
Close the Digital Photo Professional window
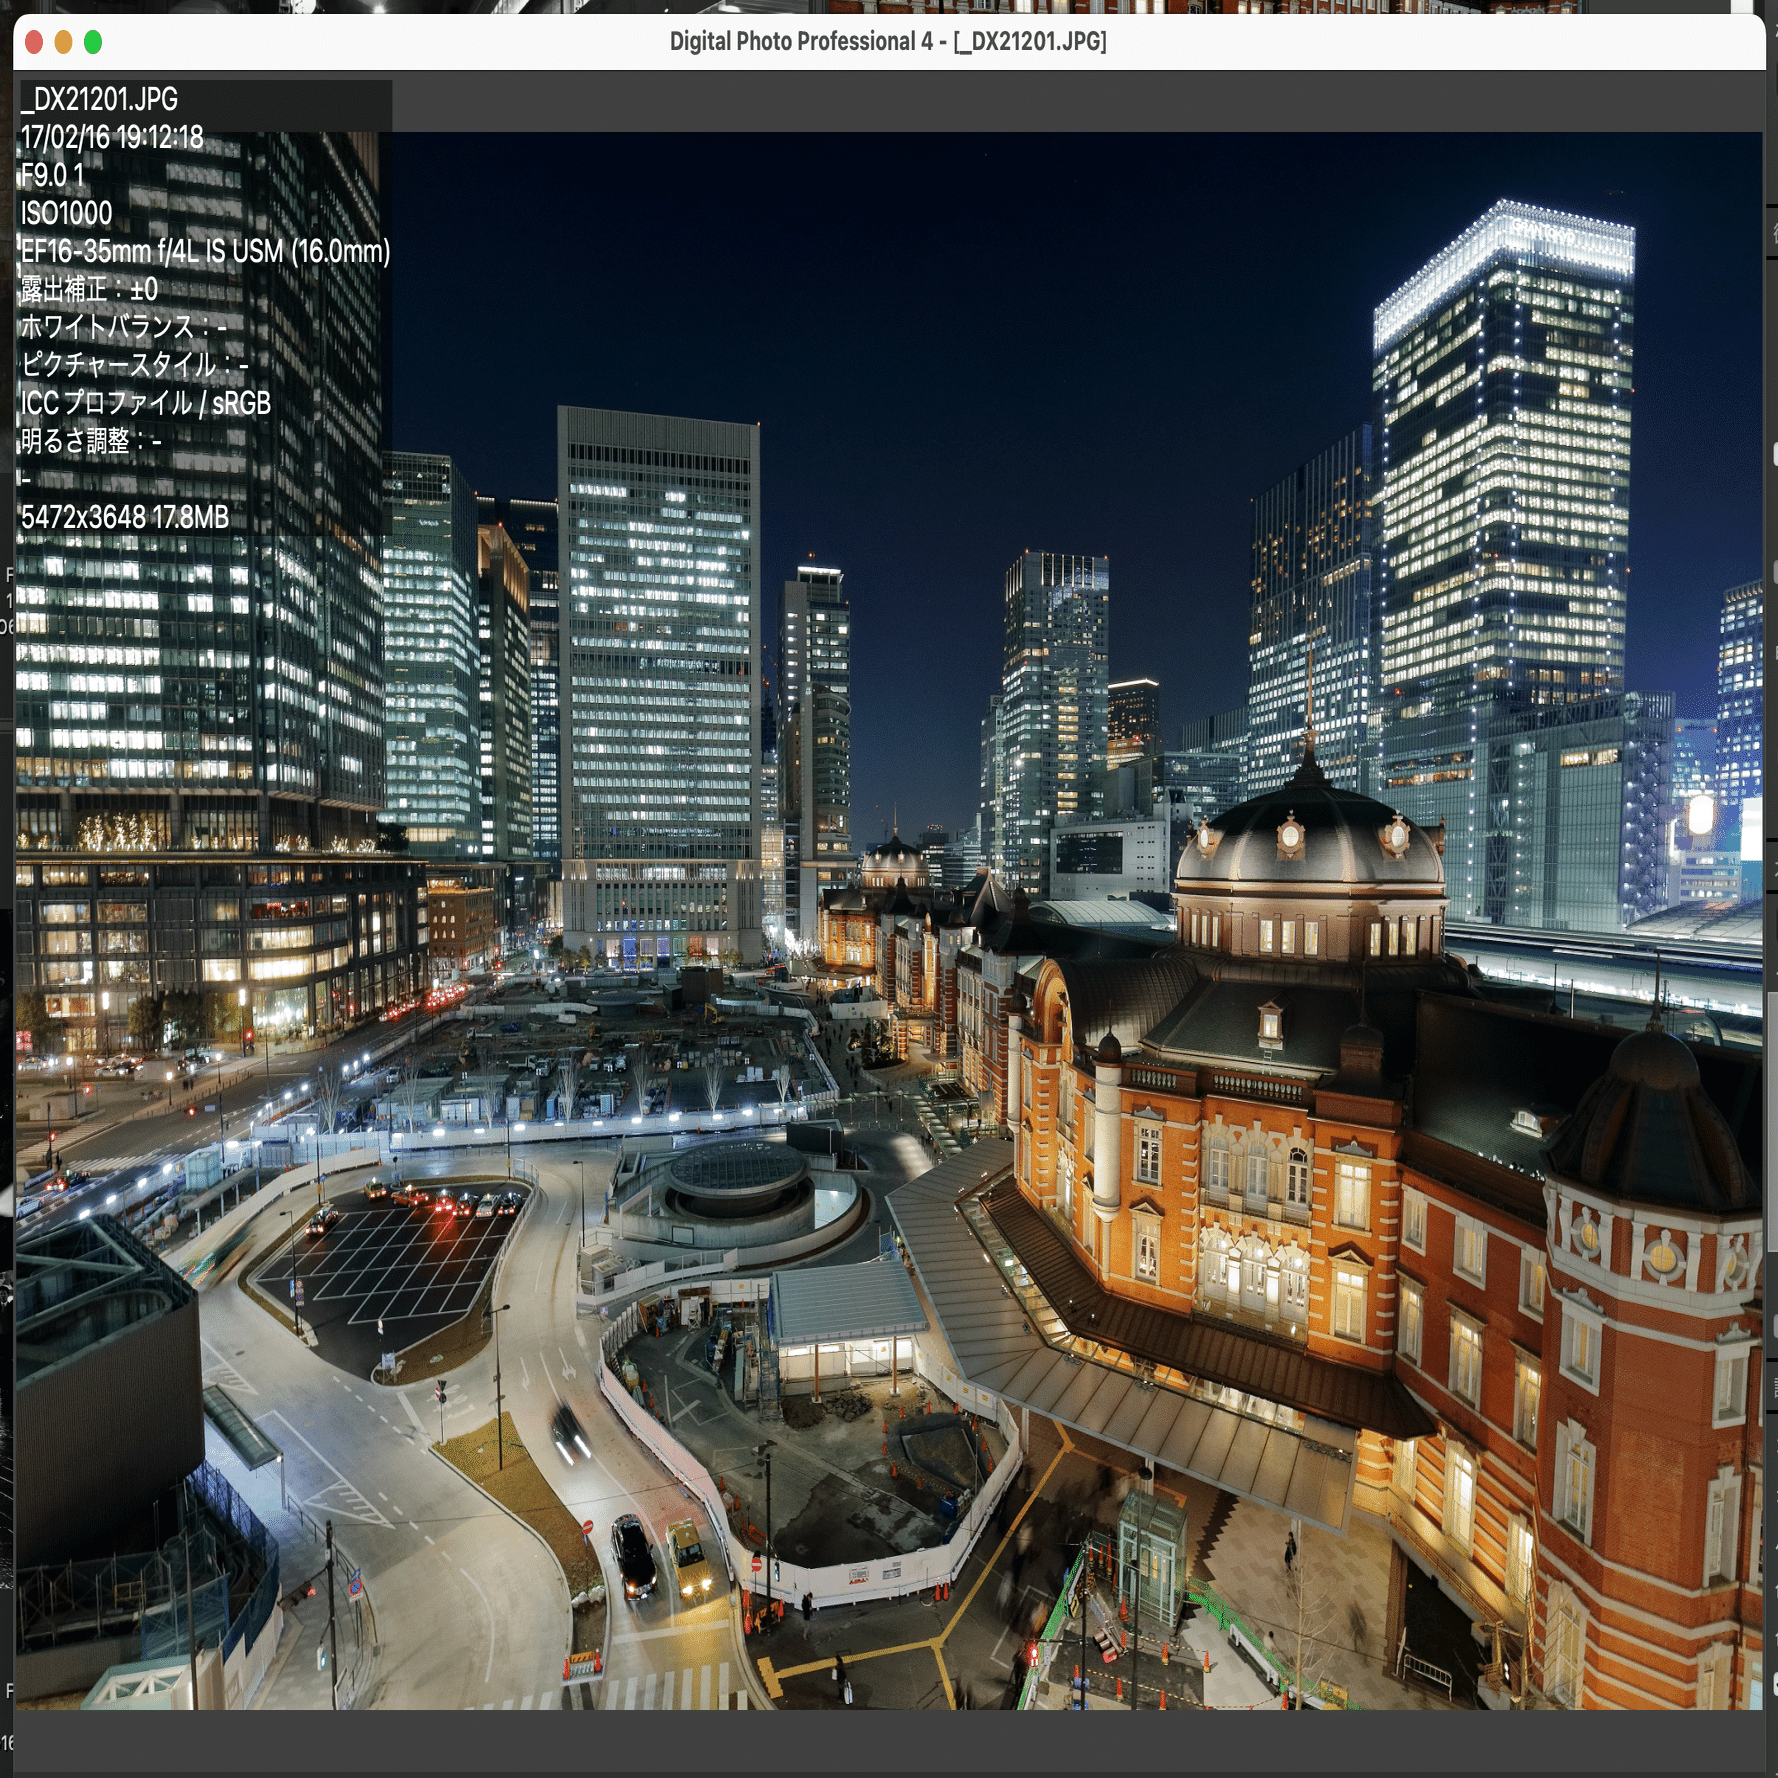(34, 42)
